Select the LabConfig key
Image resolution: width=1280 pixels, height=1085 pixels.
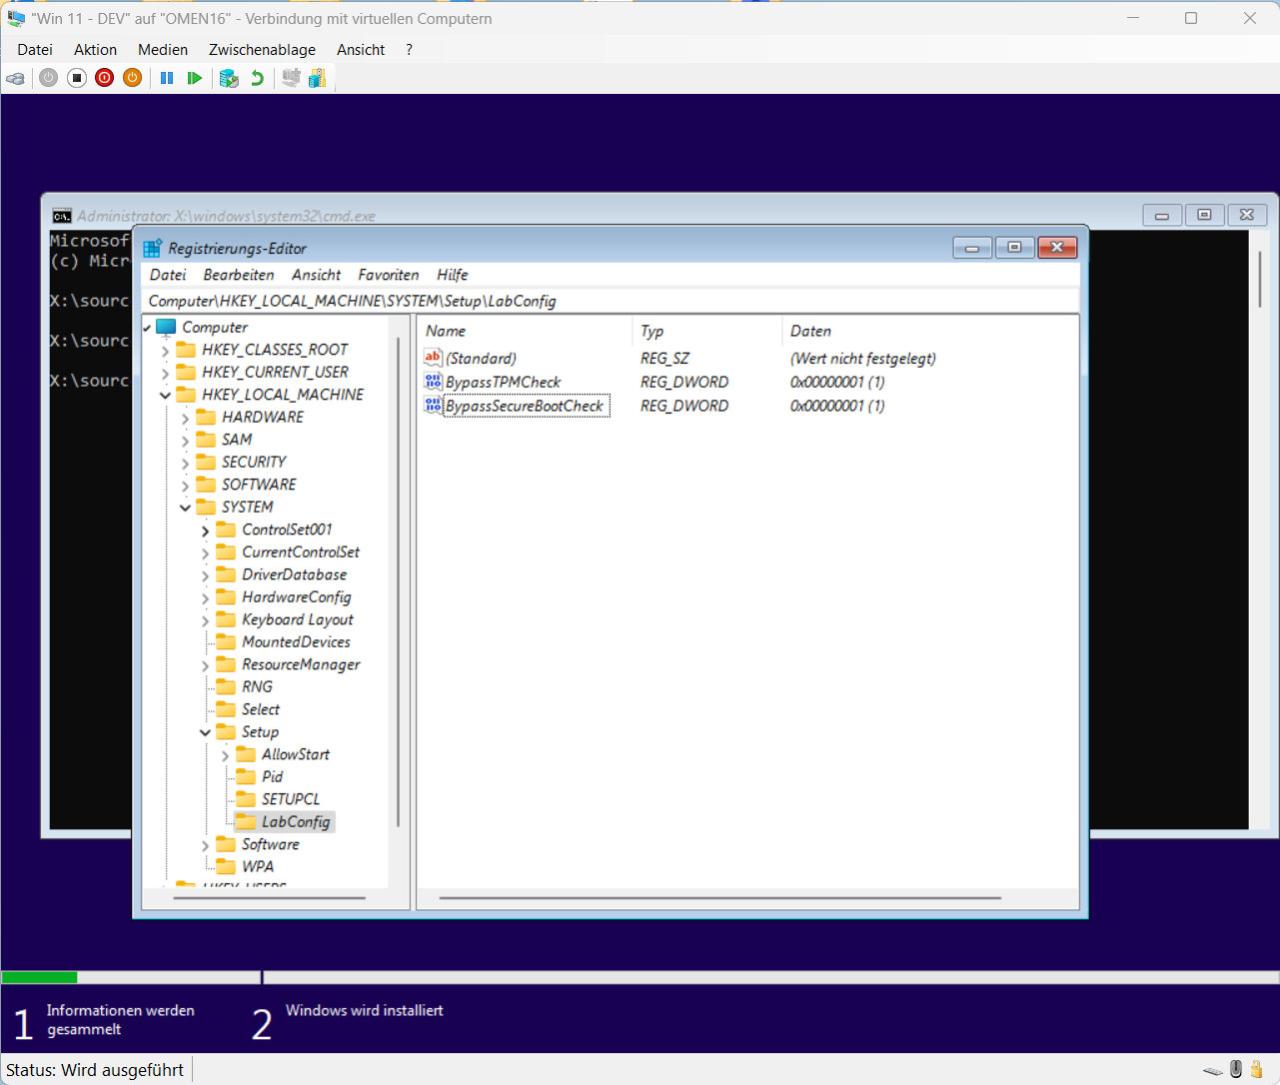[x=295, y=822]
